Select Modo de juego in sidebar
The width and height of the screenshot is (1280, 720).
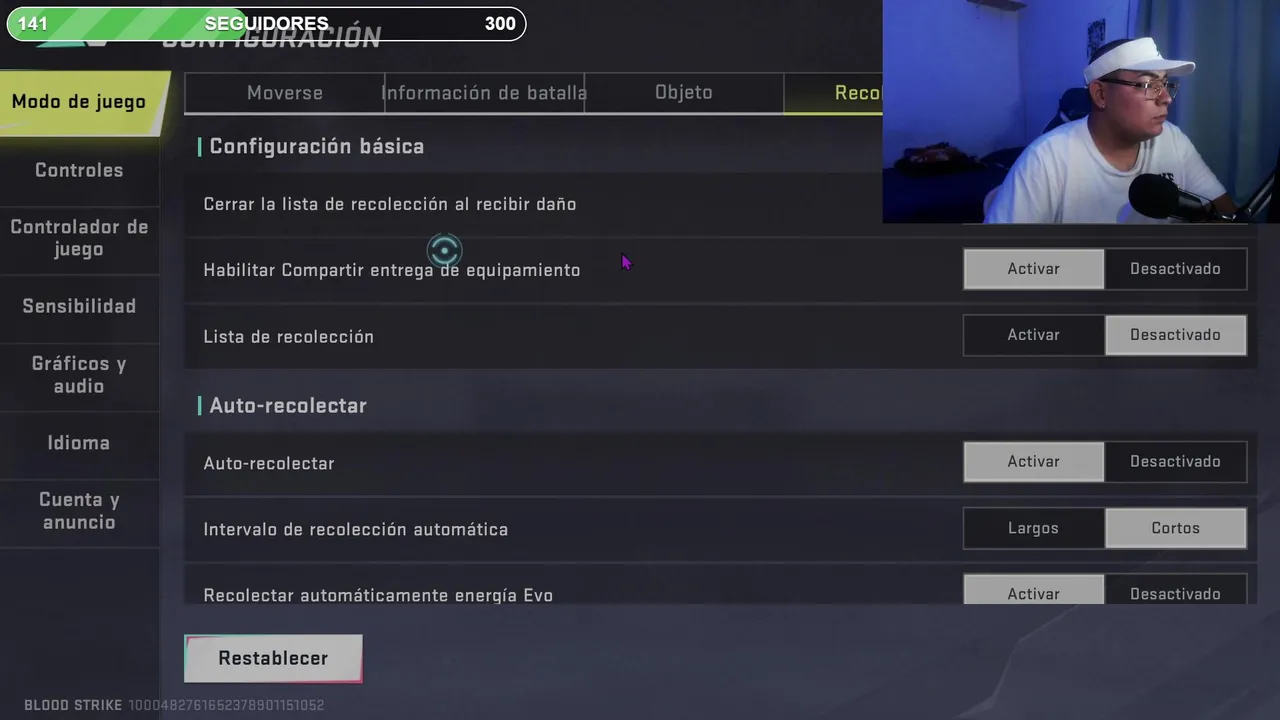tap(80, 102)
